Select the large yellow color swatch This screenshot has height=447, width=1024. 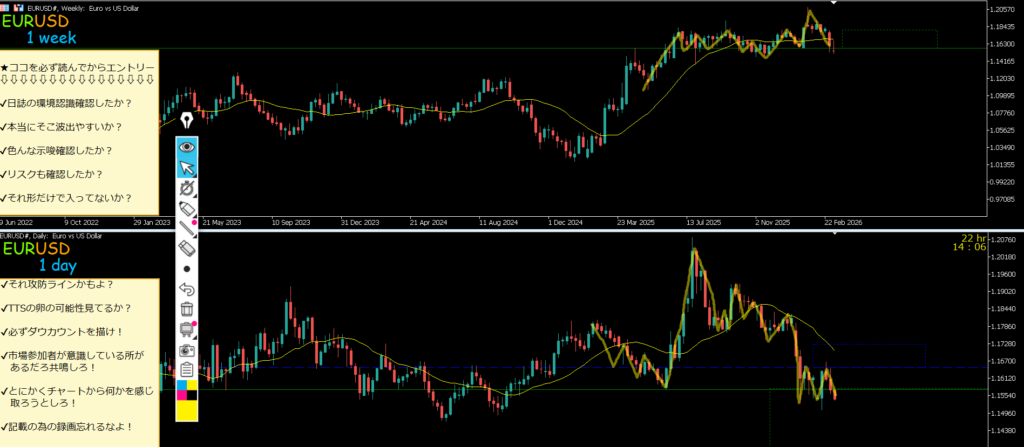187,409
